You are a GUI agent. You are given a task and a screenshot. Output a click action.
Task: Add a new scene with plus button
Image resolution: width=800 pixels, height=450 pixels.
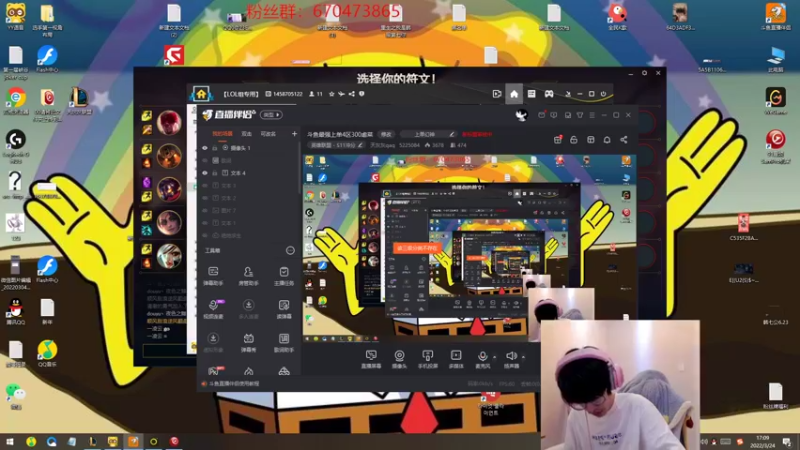click(x=294, y=134)
